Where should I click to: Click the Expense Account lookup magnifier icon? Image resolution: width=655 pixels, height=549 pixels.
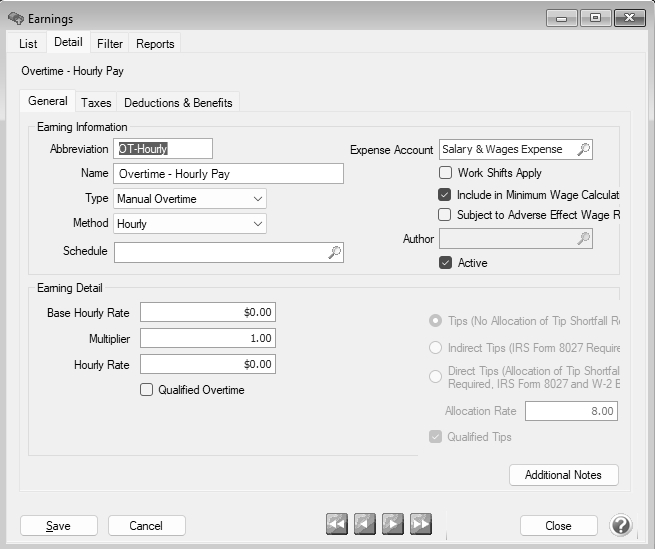pos(584,149)
